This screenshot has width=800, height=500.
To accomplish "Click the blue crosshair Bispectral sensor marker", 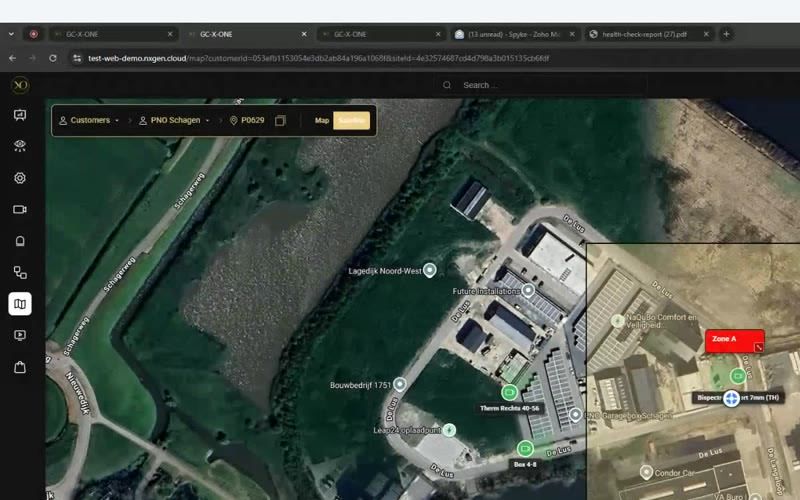I will pyautogui.click(x=731, y=398).
